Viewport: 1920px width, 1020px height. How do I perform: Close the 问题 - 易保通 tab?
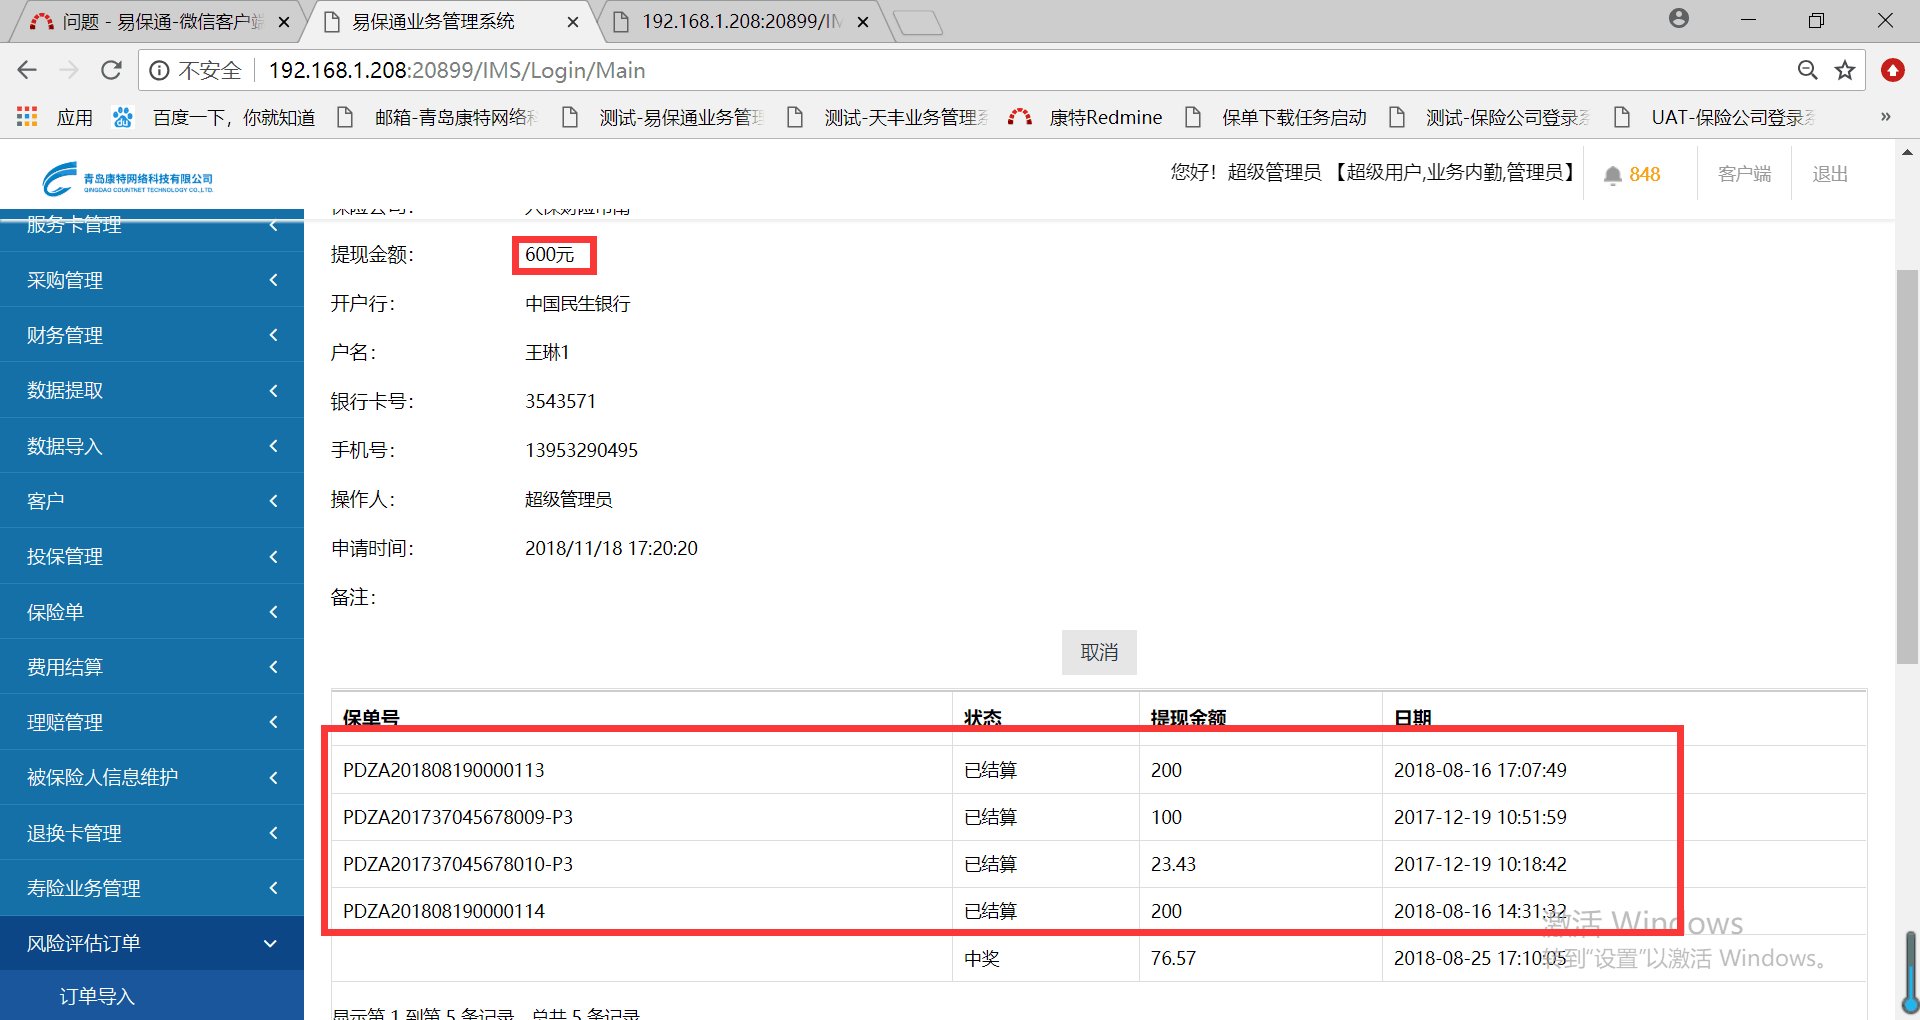click(x=283, y=22)
